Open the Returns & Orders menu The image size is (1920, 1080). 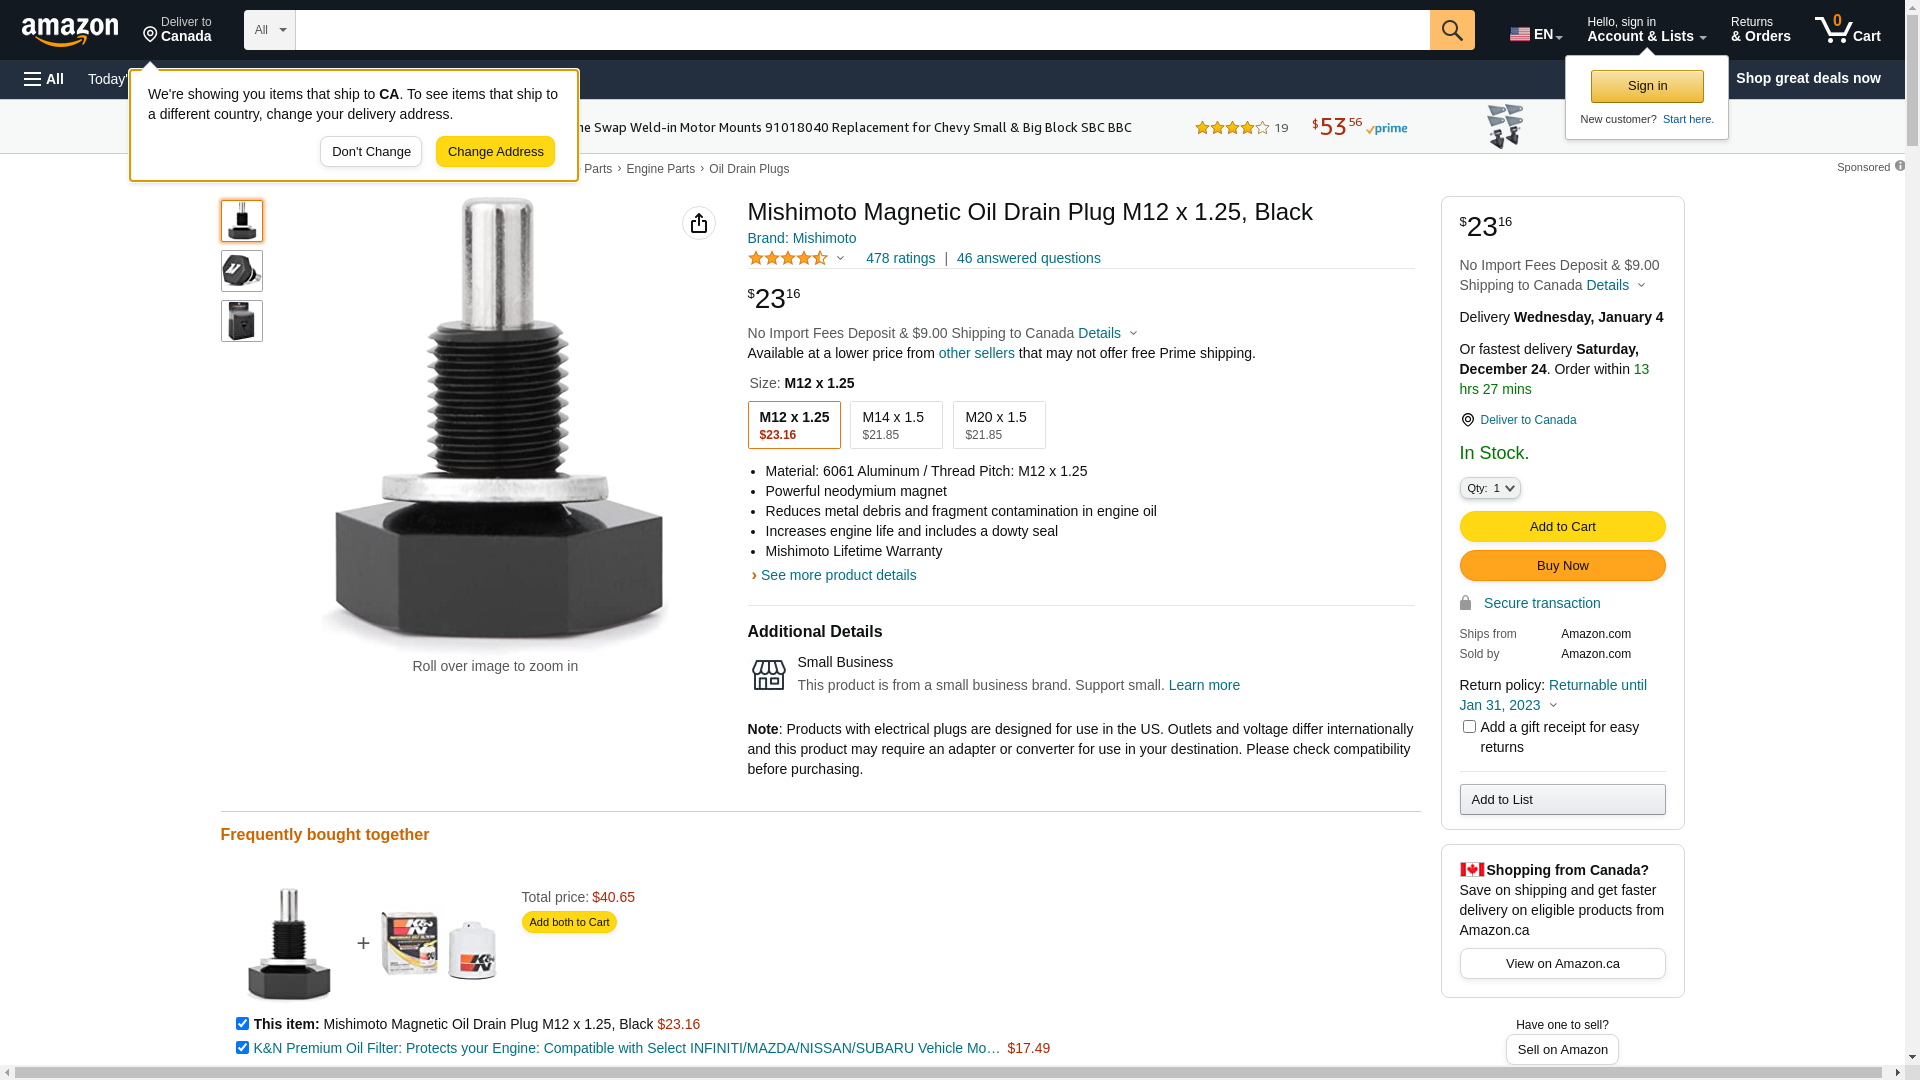[1760, 30]
